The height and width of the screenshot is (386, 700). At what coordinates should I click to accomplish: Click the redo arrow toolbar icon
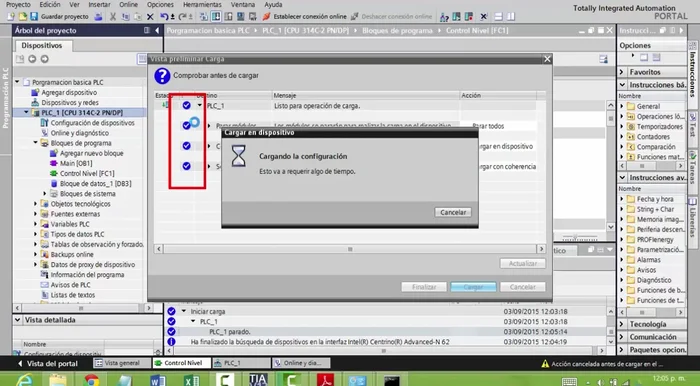point(183,17)
